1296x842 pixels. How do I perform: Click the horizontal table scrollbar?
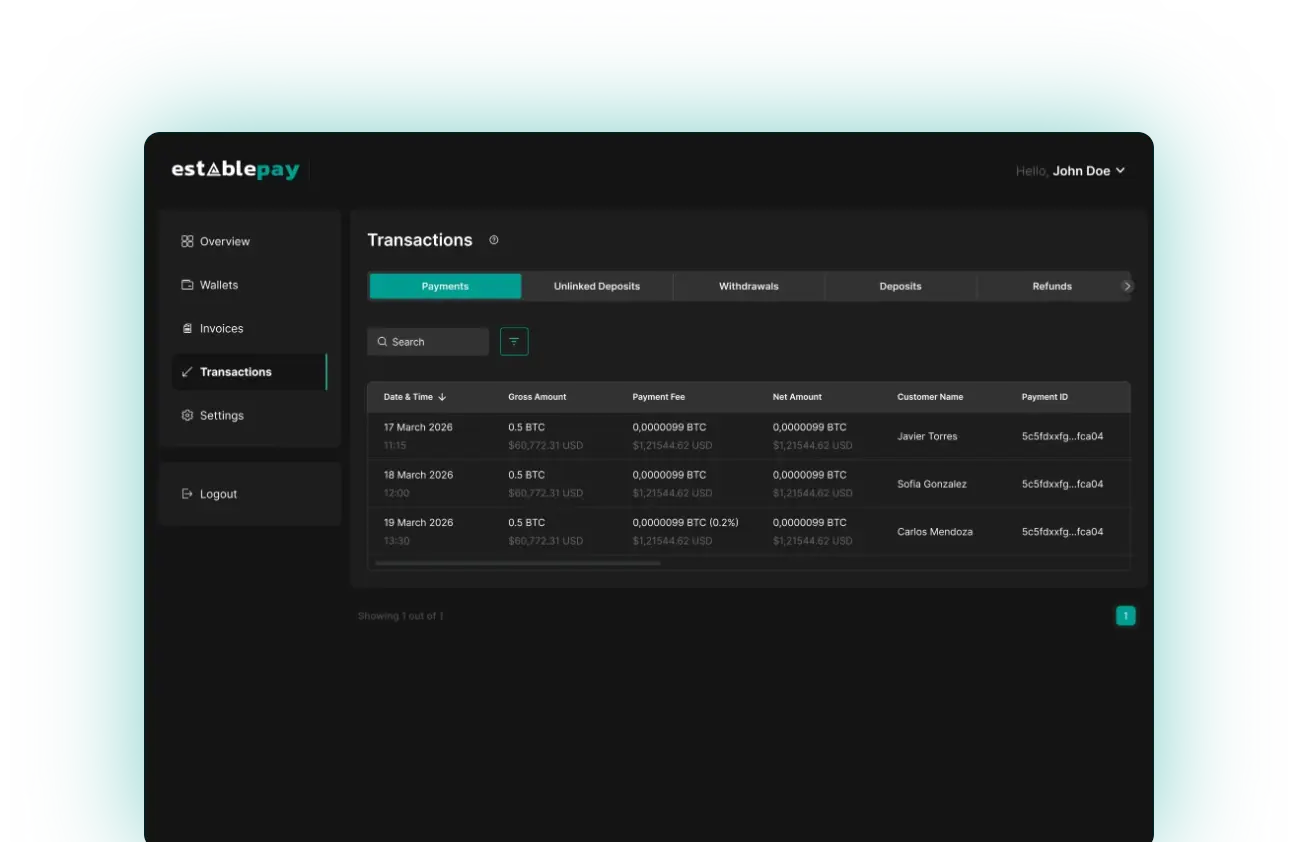point(518,564)
